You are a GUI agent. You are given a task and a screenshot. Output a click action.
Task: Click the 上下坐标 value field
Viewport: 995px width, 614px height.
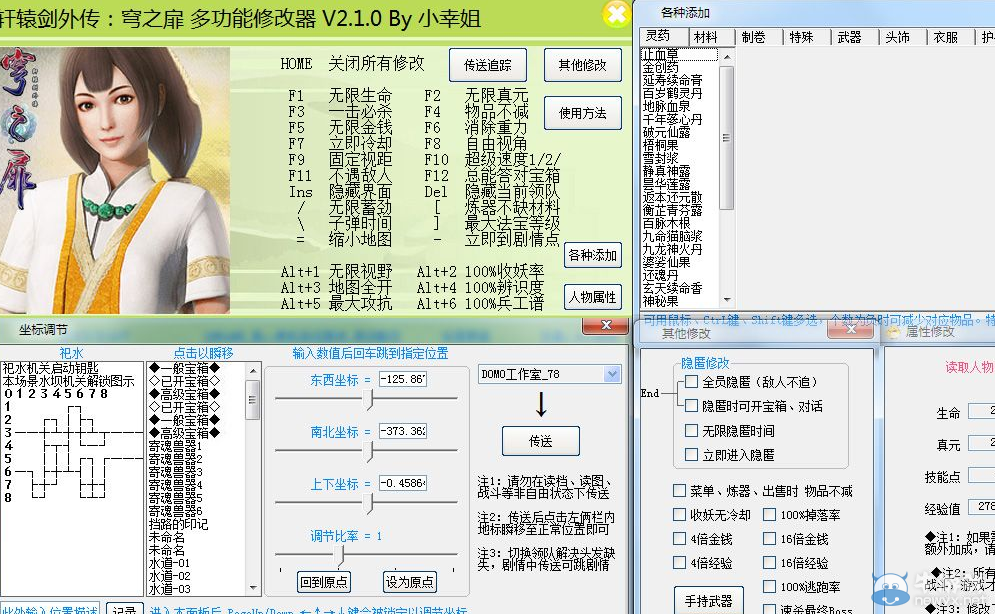click(x=402, y=483)
